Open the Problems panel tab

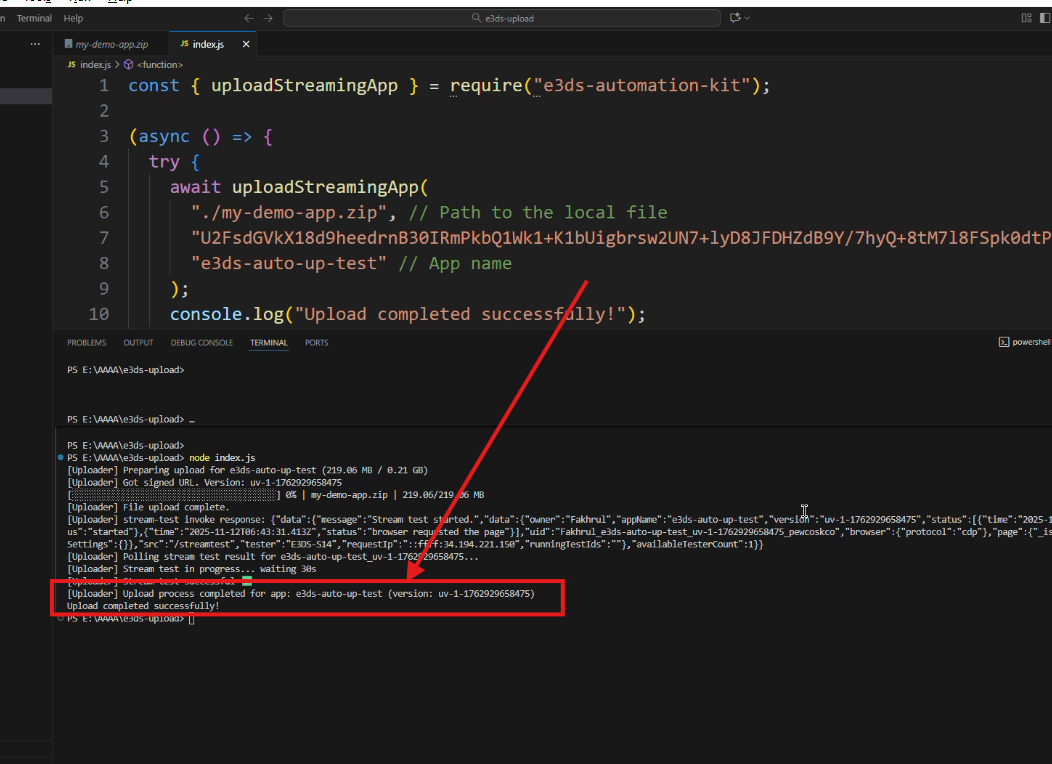(x=87, y=343)
